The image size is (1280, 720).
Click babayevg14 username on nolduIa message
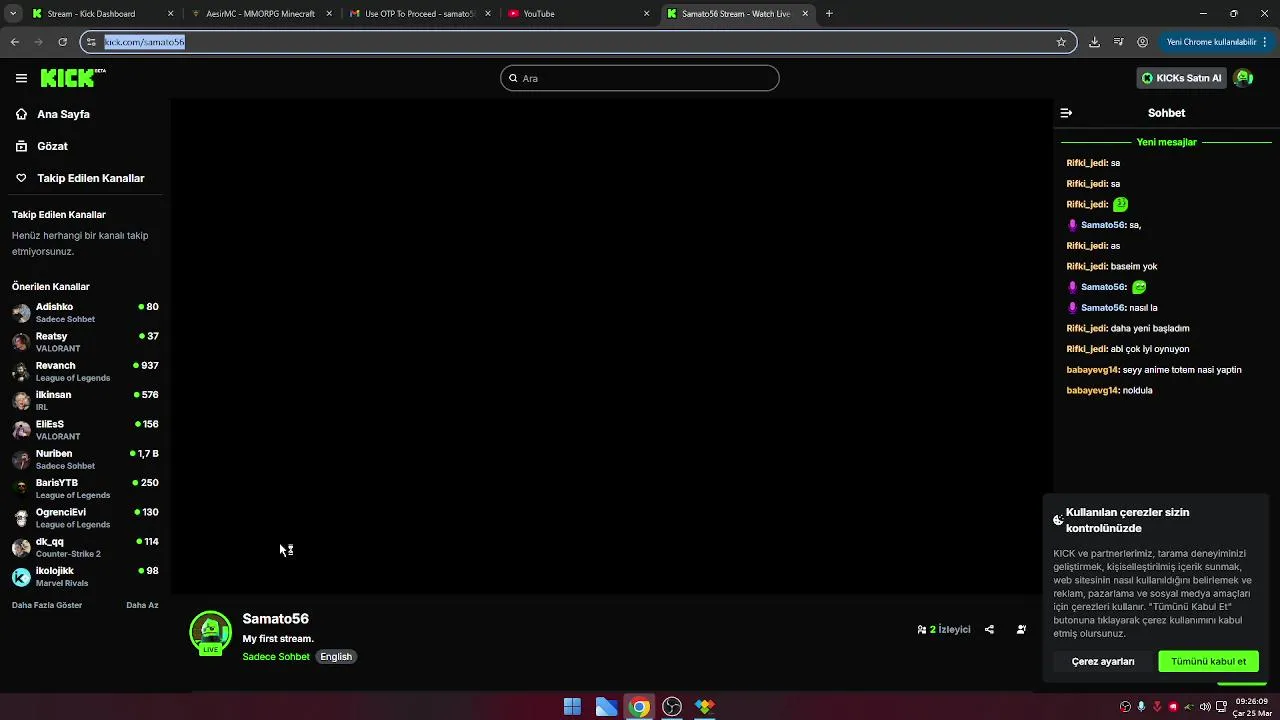tap(1092, 390)
